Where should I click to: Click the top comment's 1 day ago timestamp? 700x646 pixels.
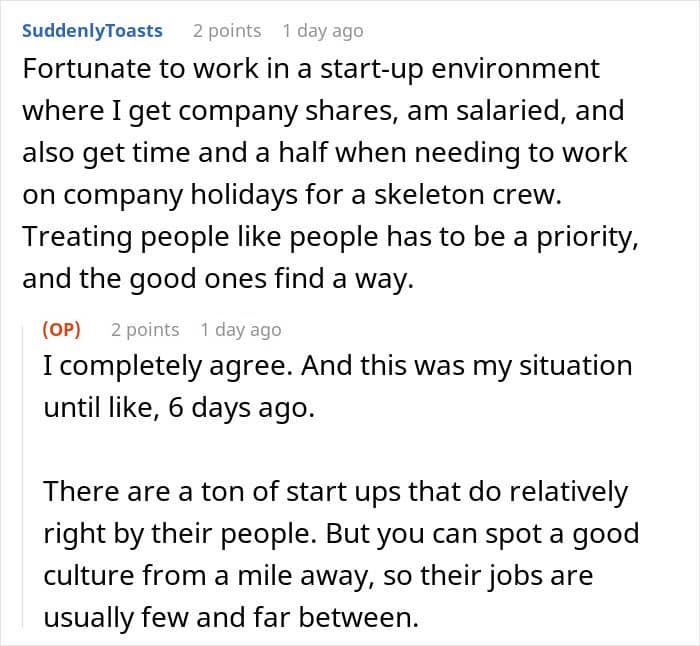[x=323, y=31]
